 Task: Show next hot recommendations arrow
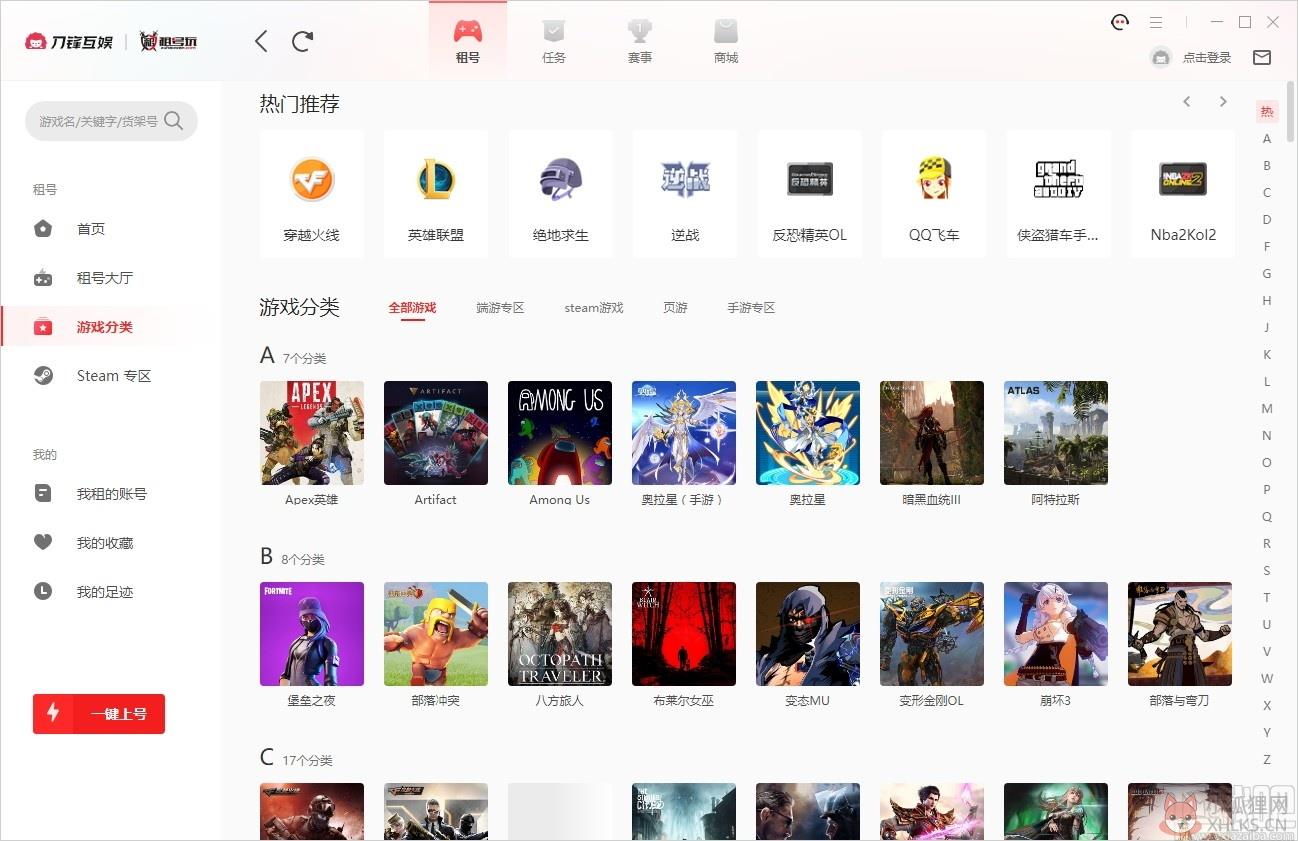pos(1223,102)
